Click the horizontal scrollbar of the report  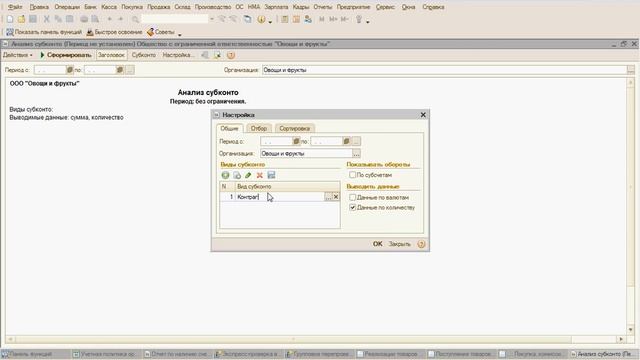(293, 339)
